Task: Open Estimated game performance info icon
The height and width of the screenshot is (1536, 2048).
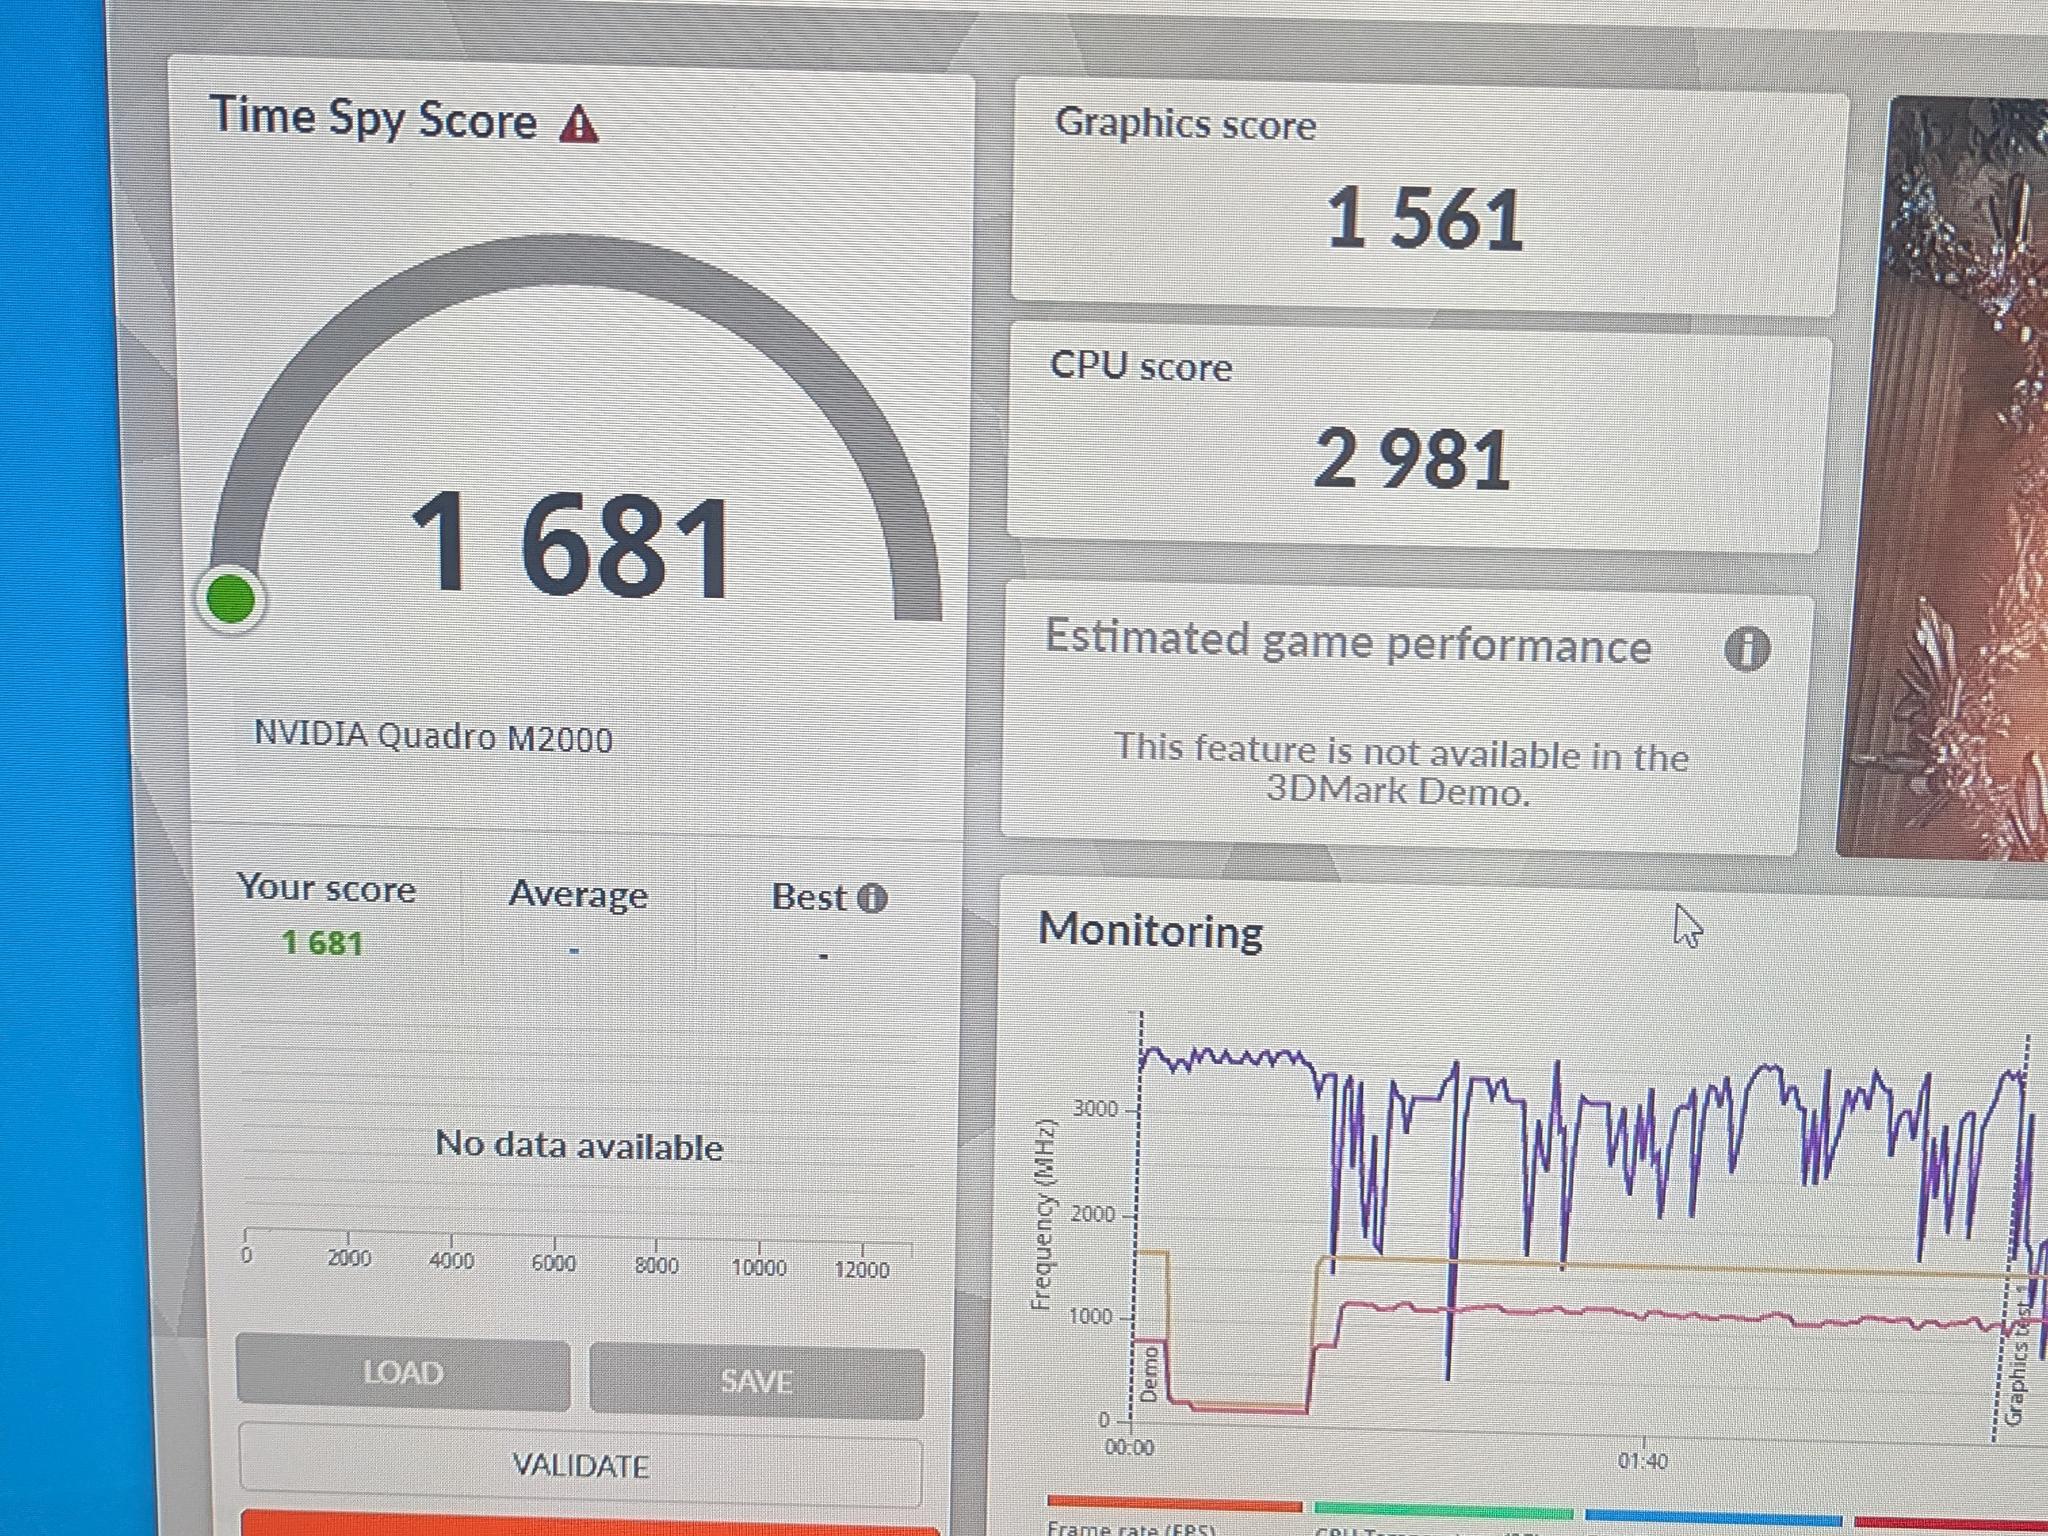Action: [x=1747, y=649]
